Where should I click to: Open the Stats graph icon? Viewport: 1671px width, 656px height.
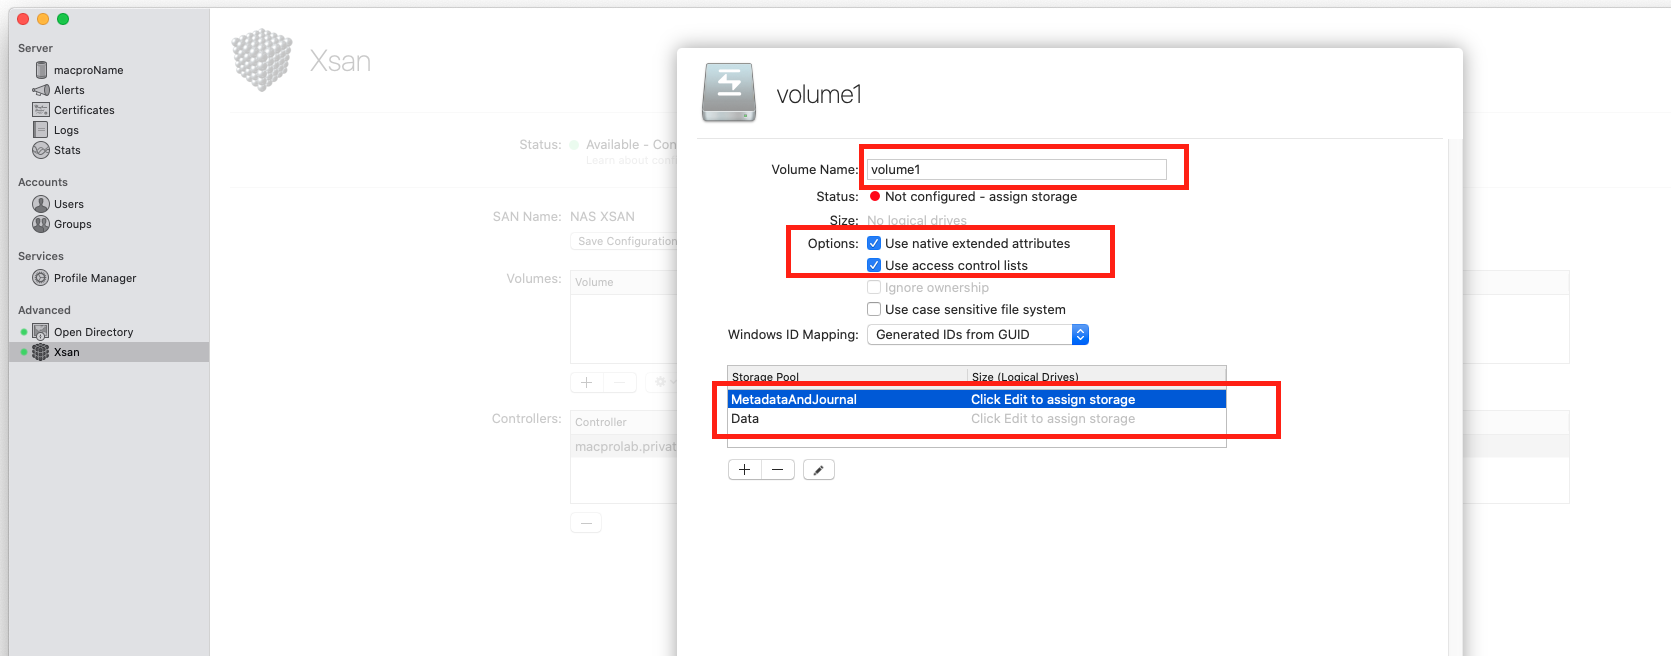pyautogui.click(x=41, y=150)
